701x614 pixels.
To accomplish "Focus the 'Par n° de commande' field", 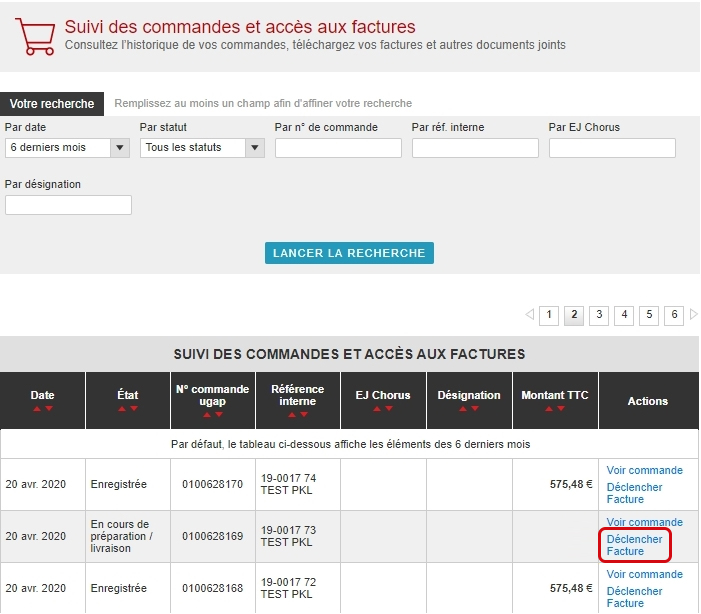I will 338,148.
